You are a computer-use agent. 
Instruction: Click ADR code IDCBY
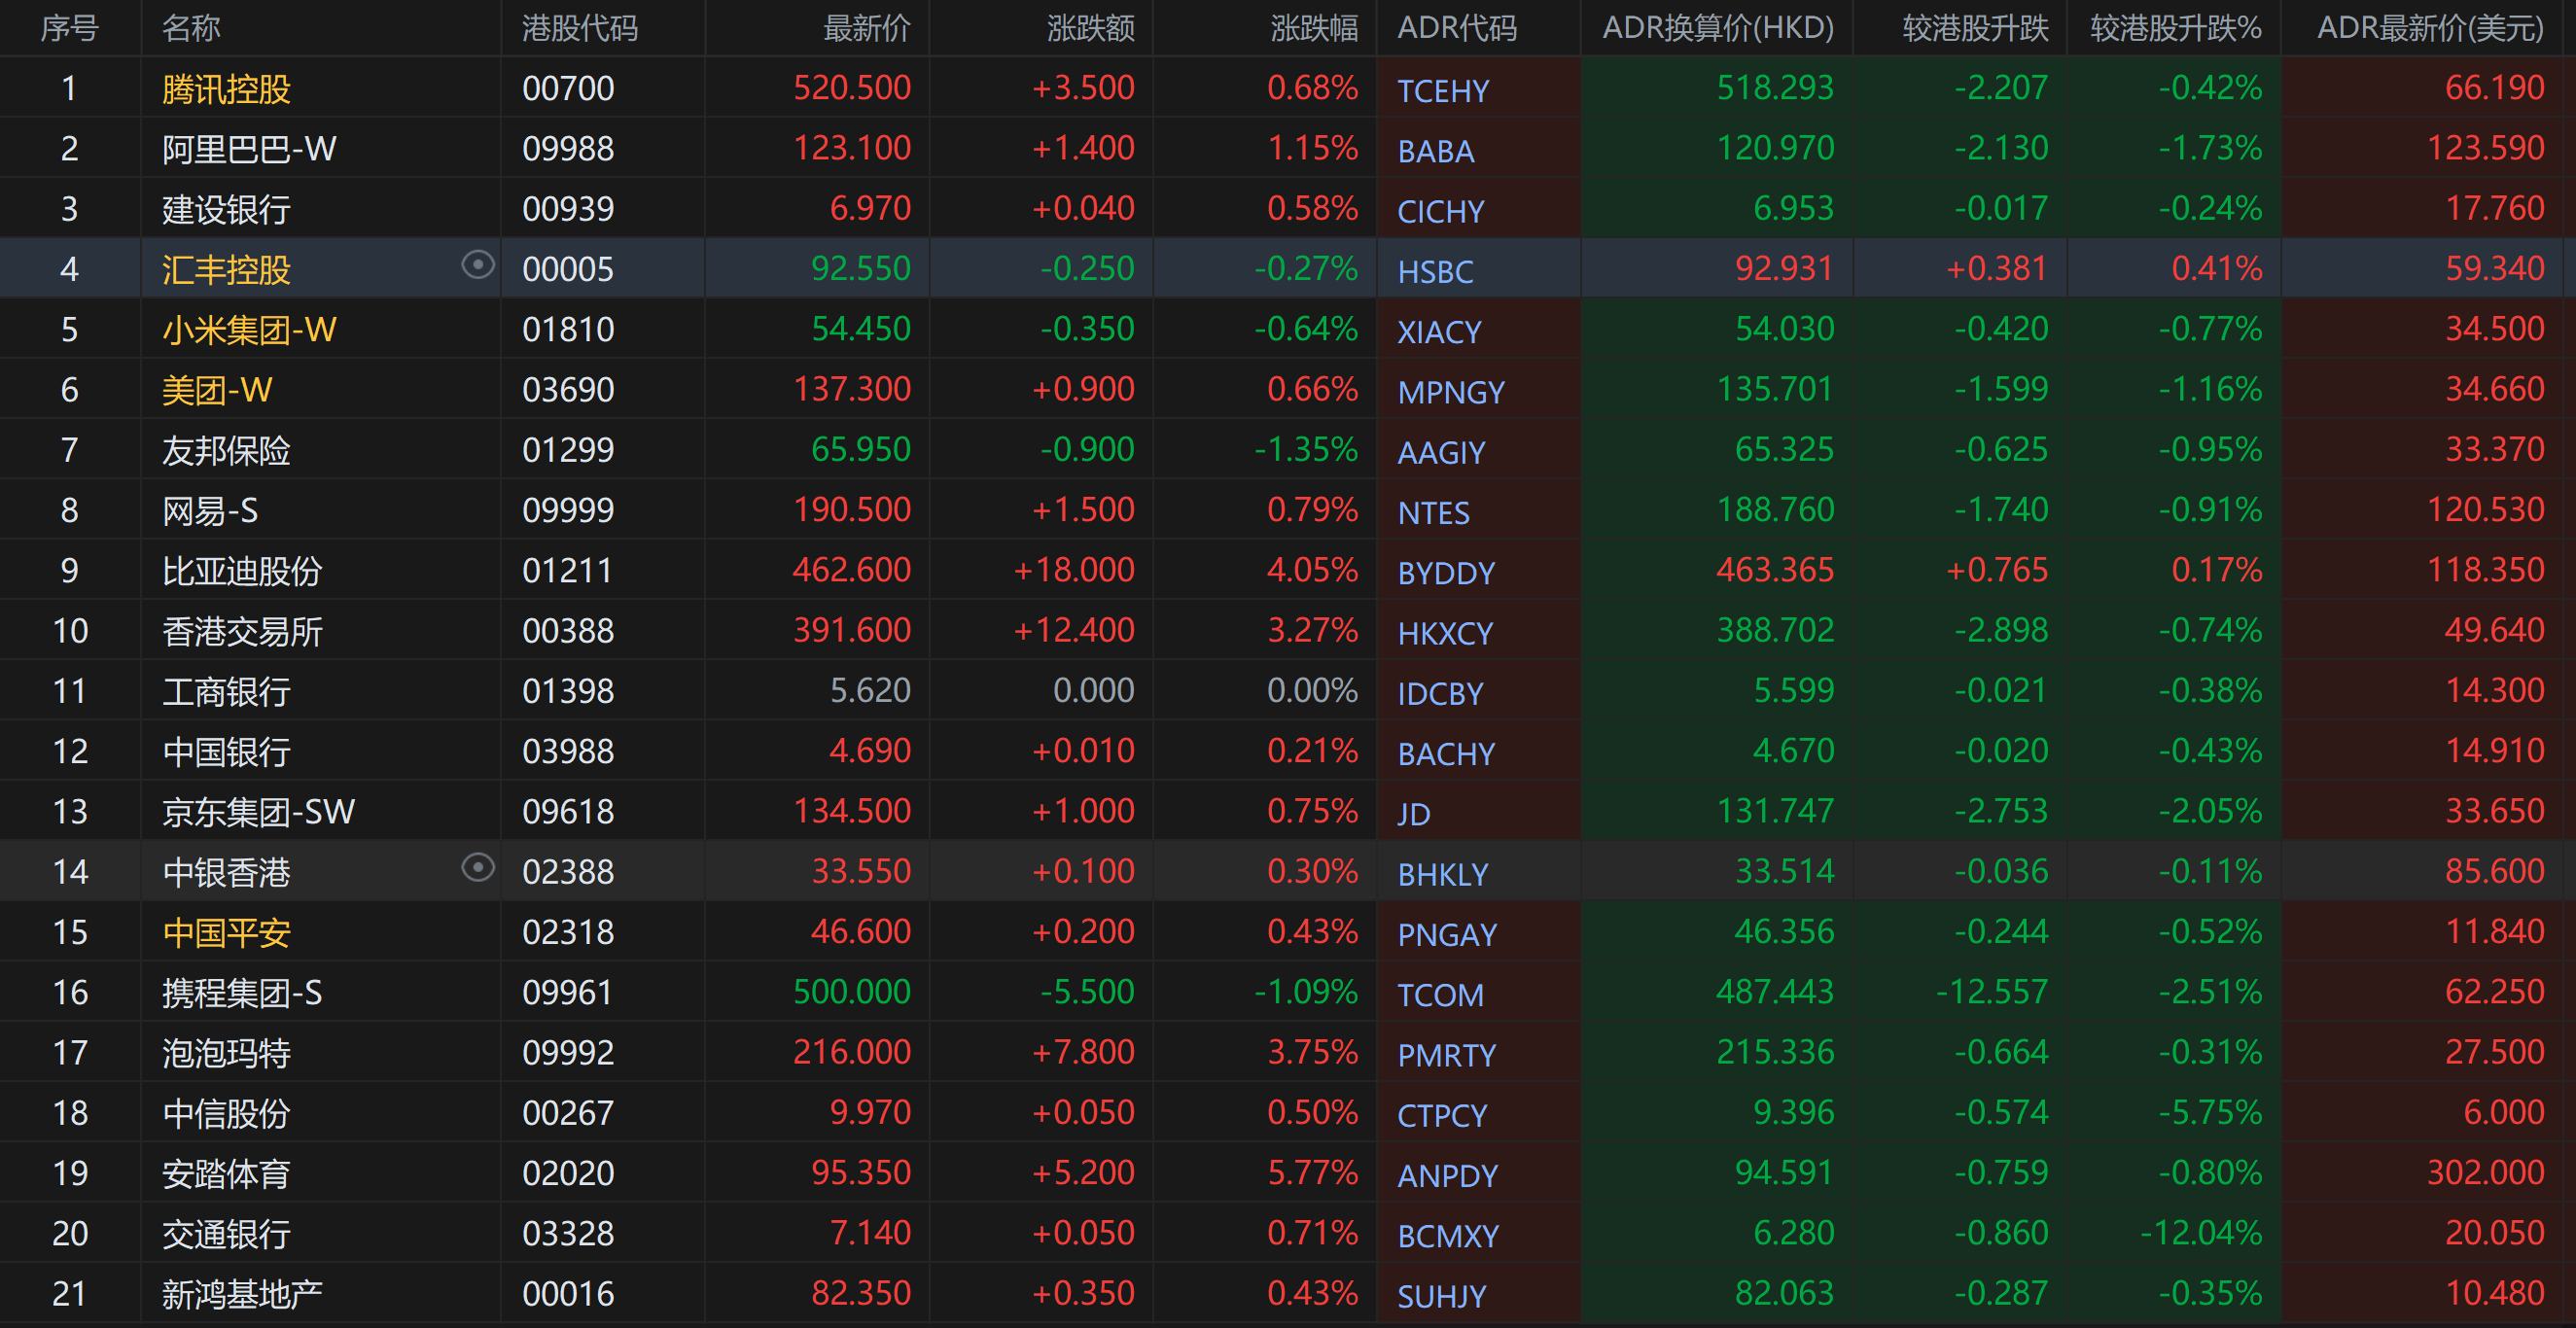coord(1440,693)
